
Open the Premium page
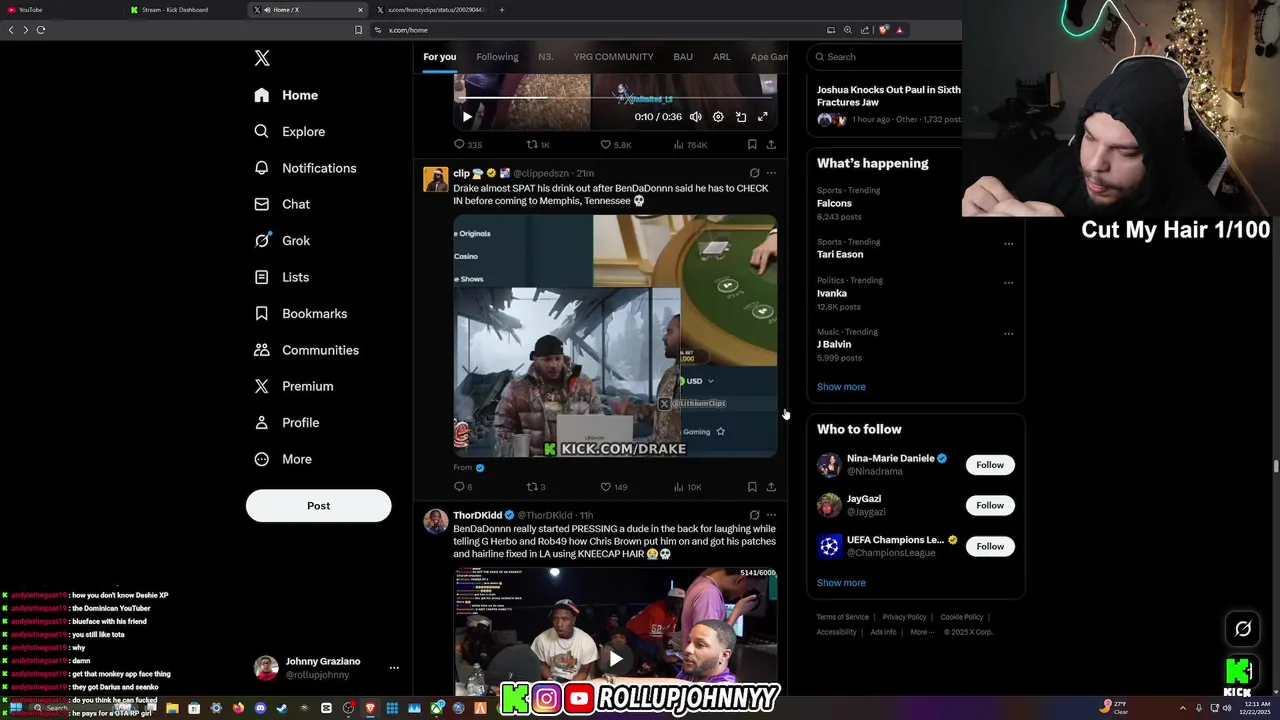pyautogui.click(x=293, y=386)
